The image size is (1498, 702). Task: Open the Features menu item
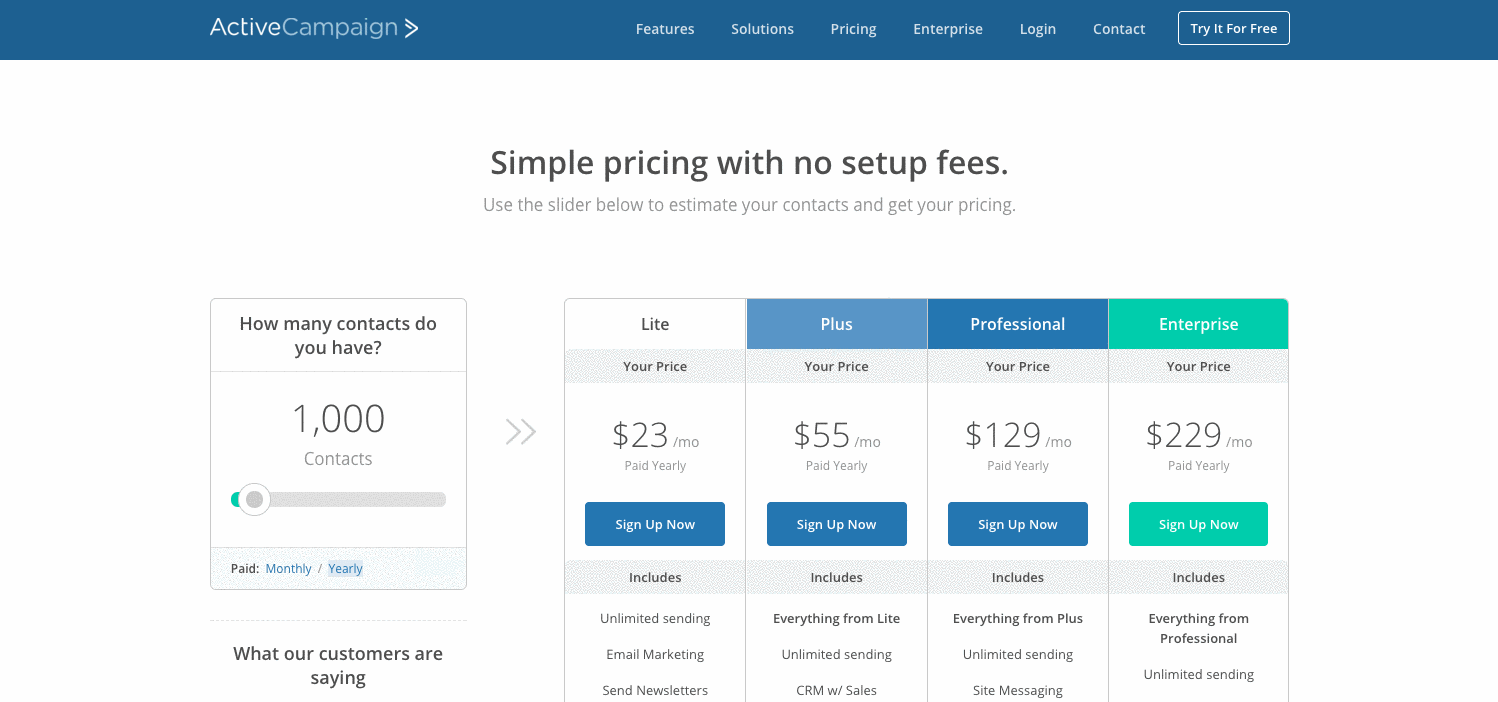(x=665, y=29)
